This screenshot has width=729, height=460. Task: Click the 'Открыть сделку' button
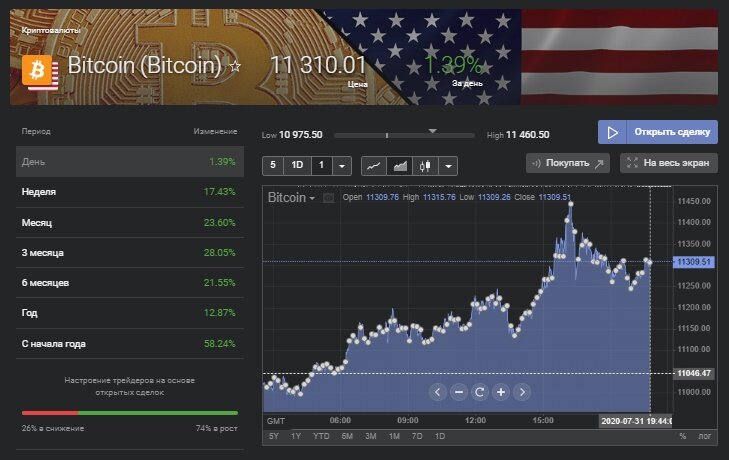point(657,133)
